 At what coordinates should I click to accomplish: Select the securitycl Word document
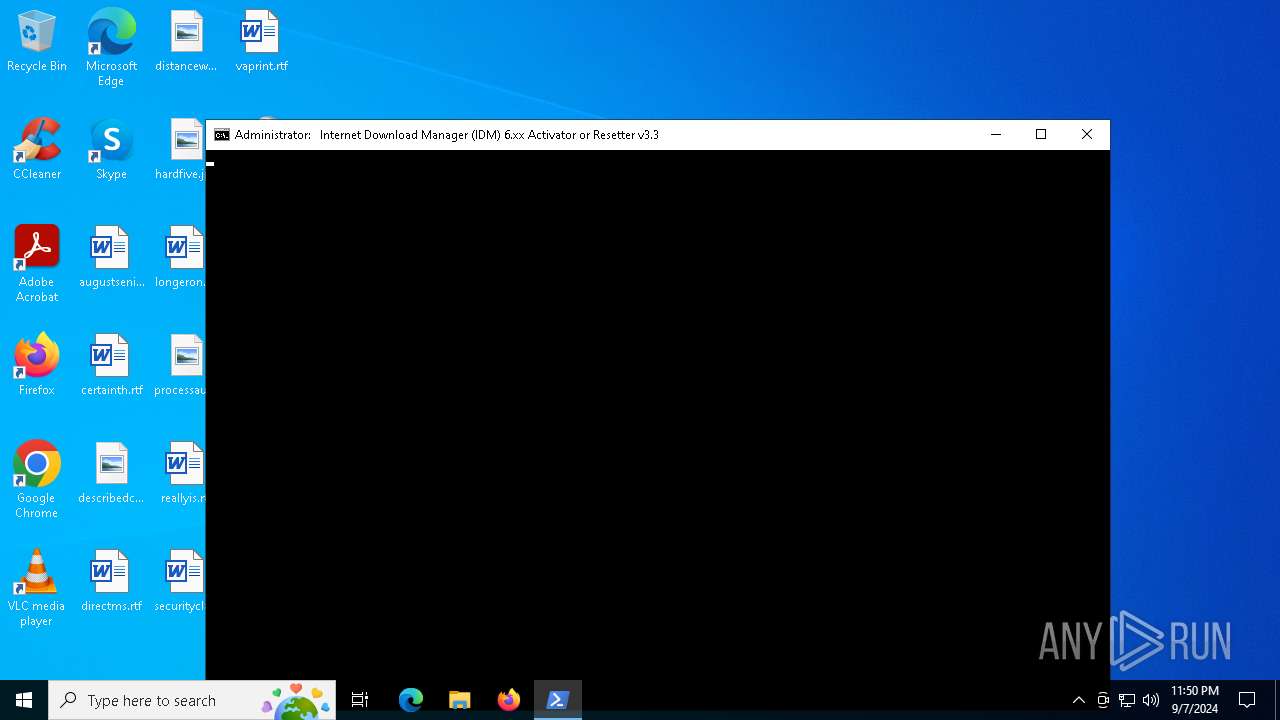[x=181, y=582]
